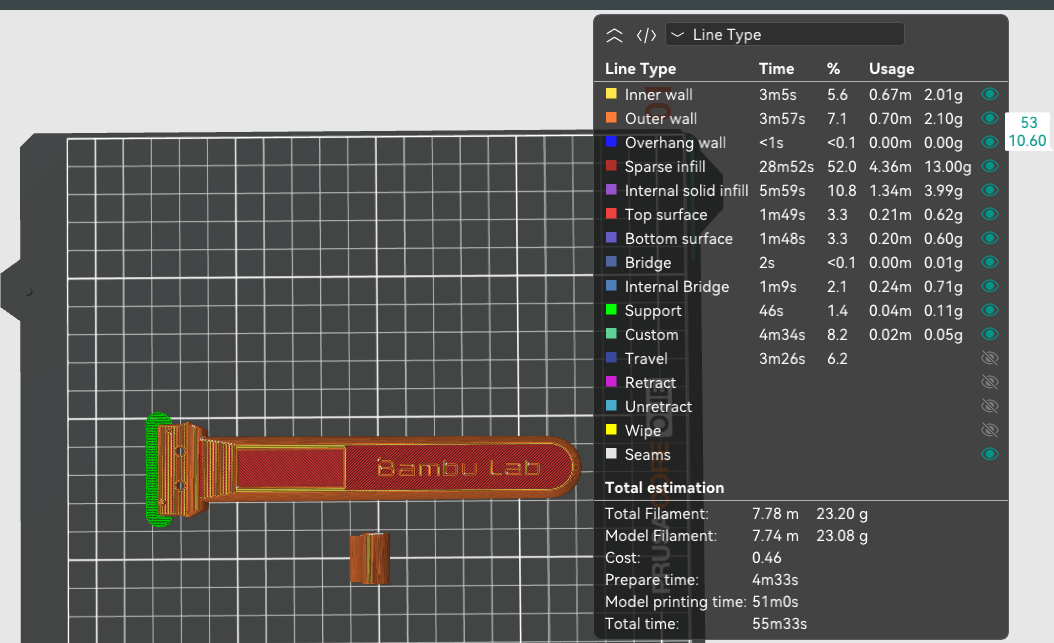Click the Internal solid infill label

click(686, 190)
